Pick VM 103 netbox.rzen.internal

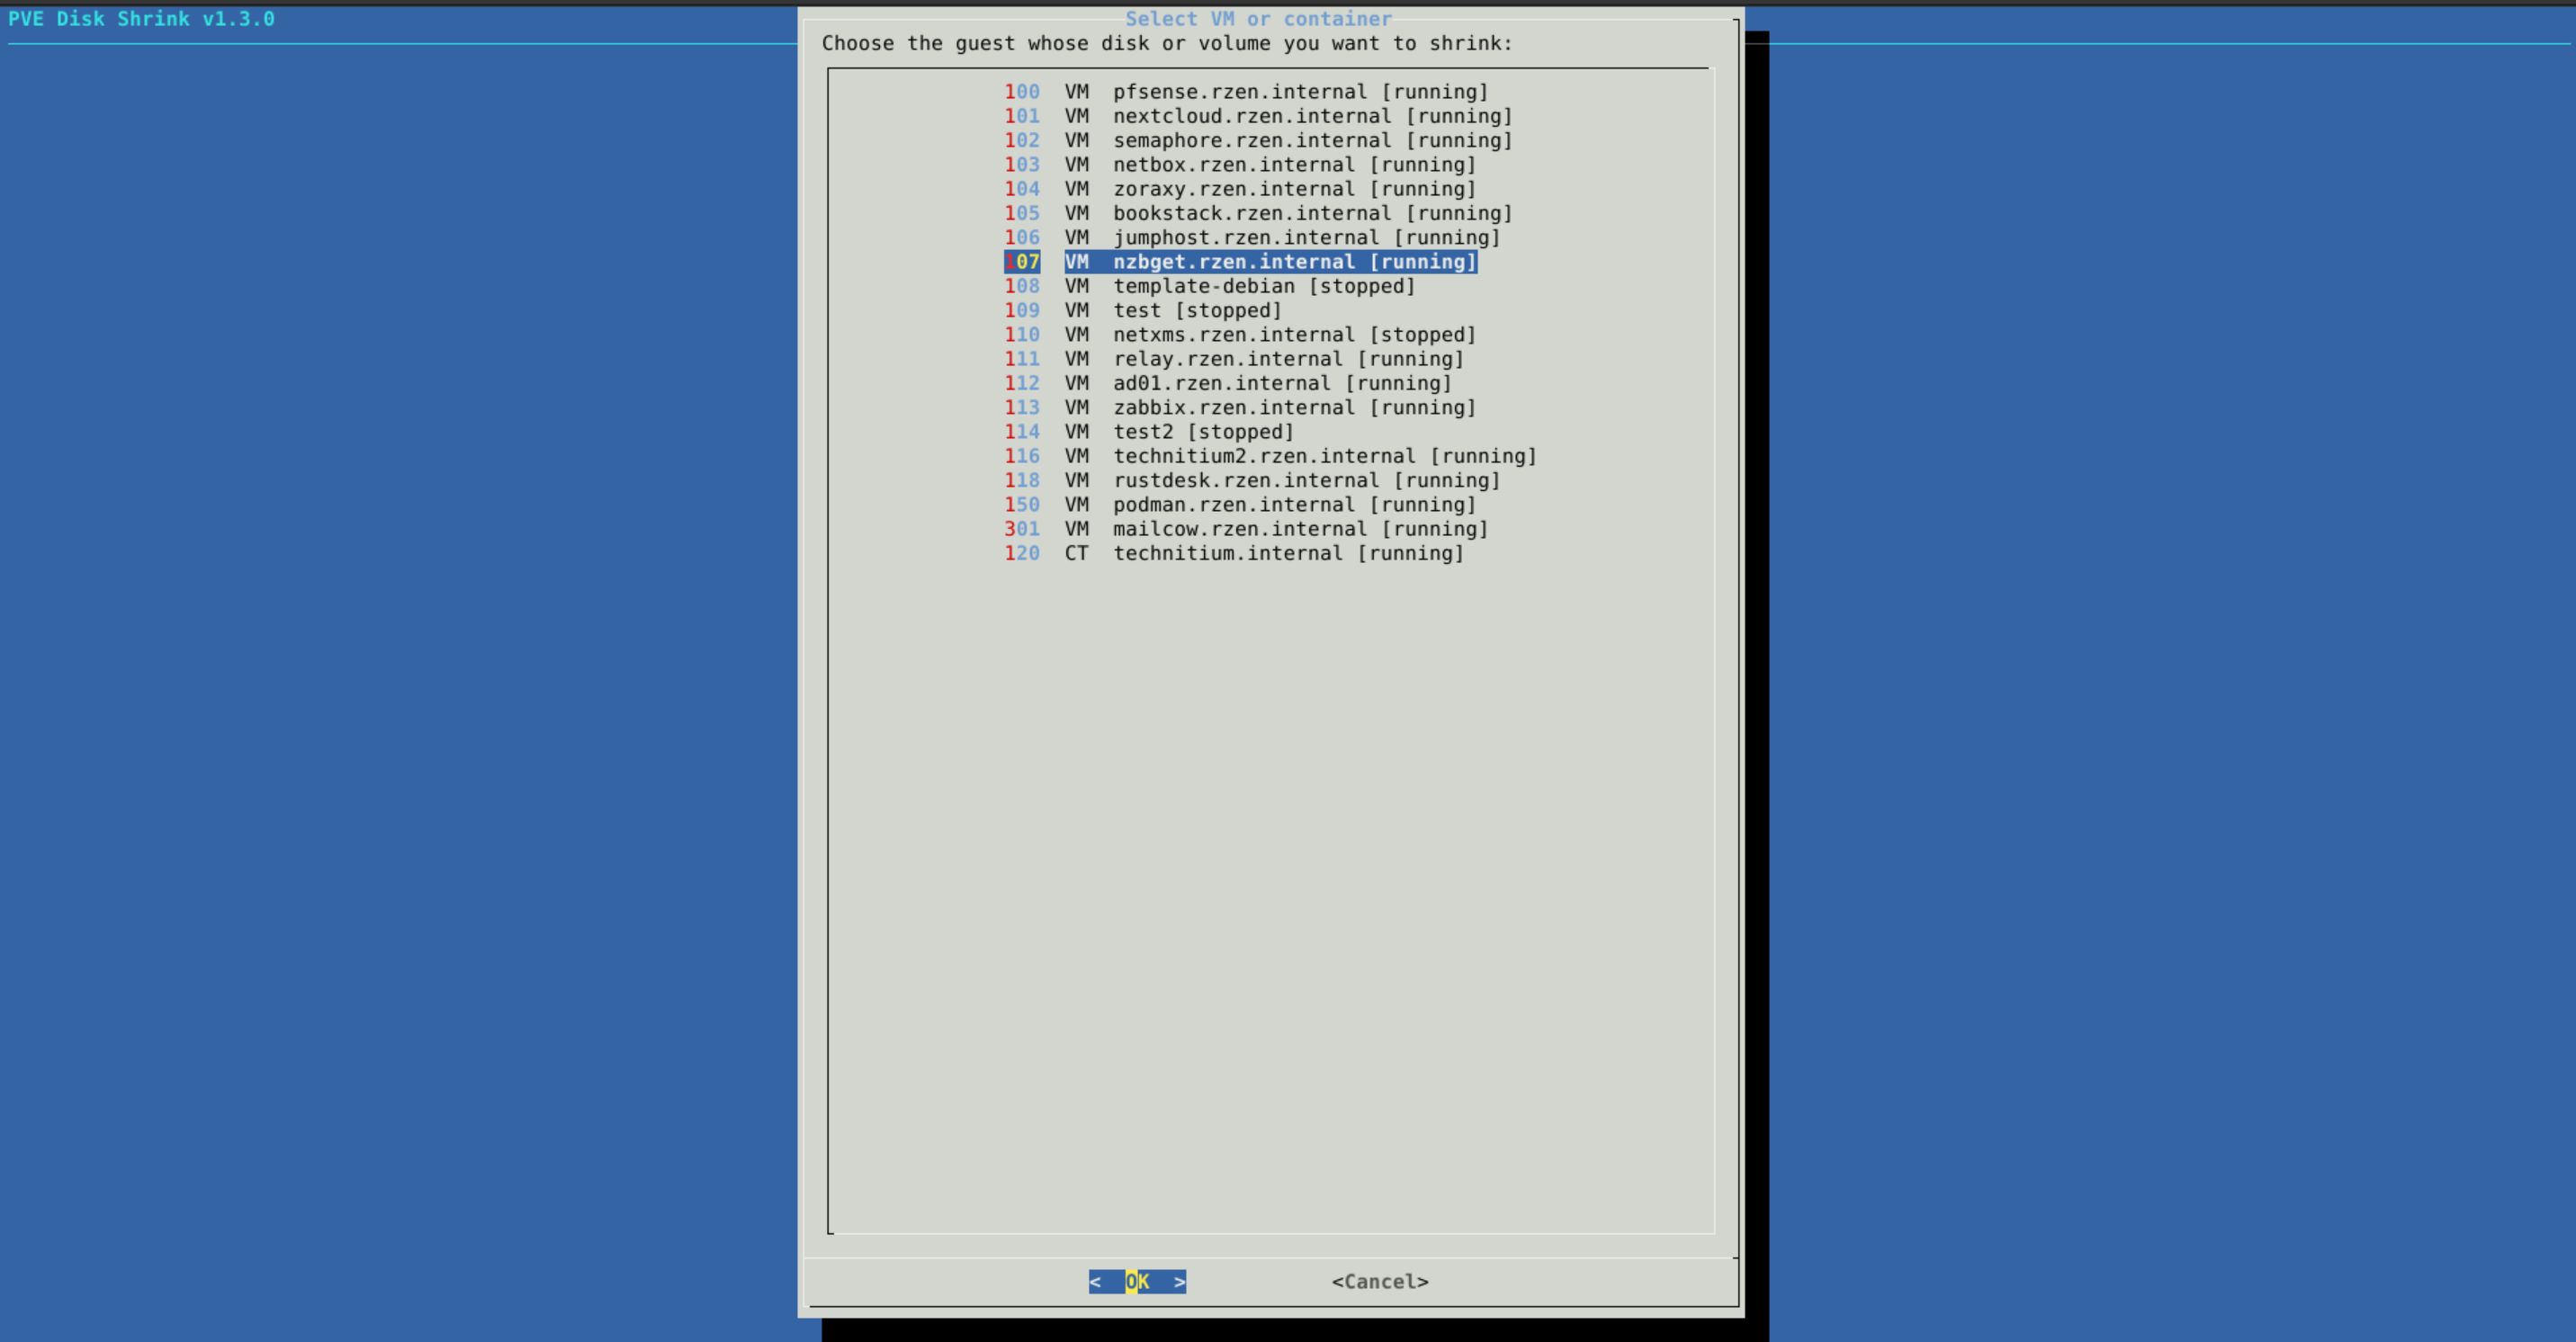1240,165
